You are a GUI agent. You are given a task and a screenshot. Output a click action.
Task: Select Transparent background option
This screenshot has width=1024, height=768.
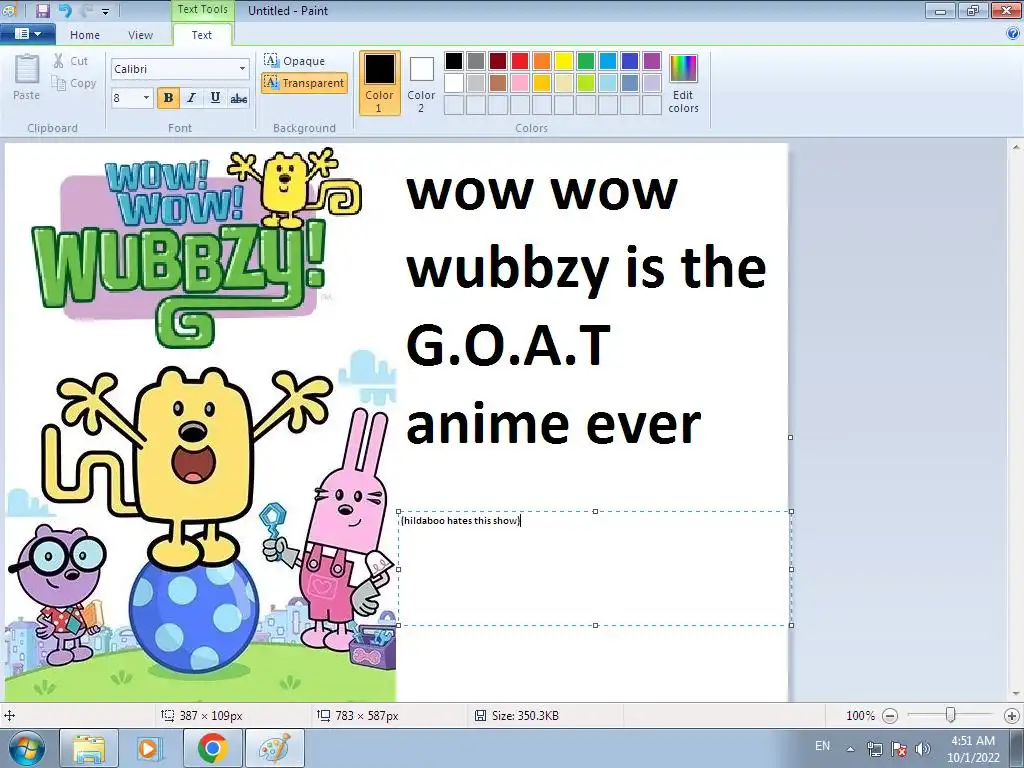[304, 83]
